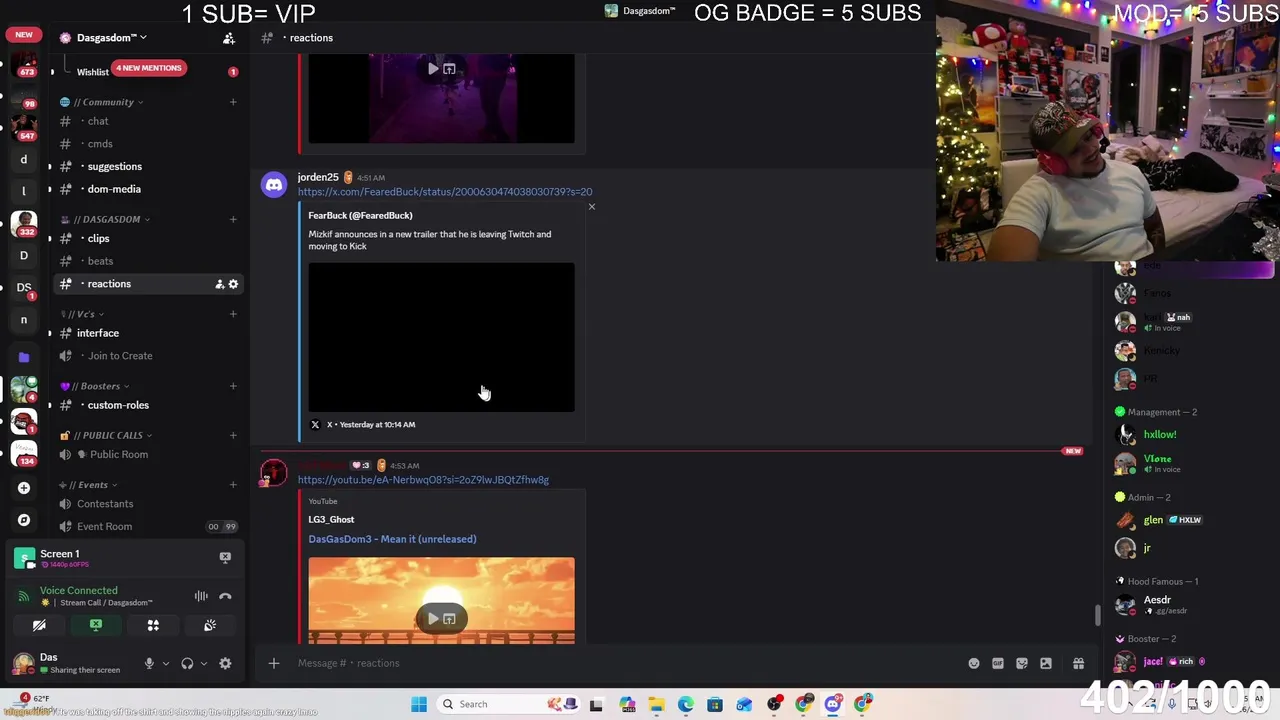Click attach plus icon in message bar
The height and width of the screenshot is (720, 1280).
[273, 663]
